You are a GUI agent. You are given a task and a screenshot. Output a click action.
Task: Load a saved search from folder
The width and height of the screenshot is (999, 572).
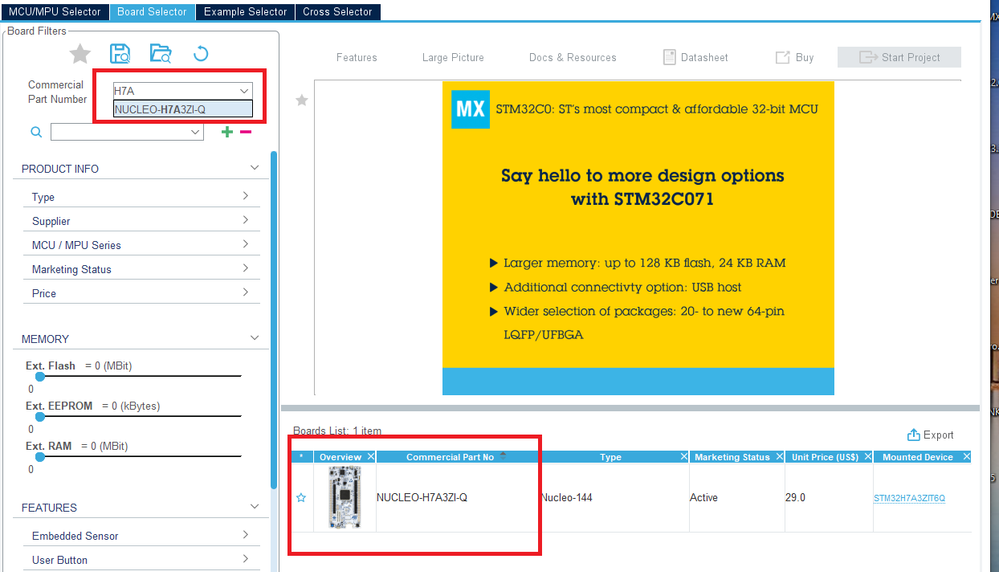pos(161,54)
